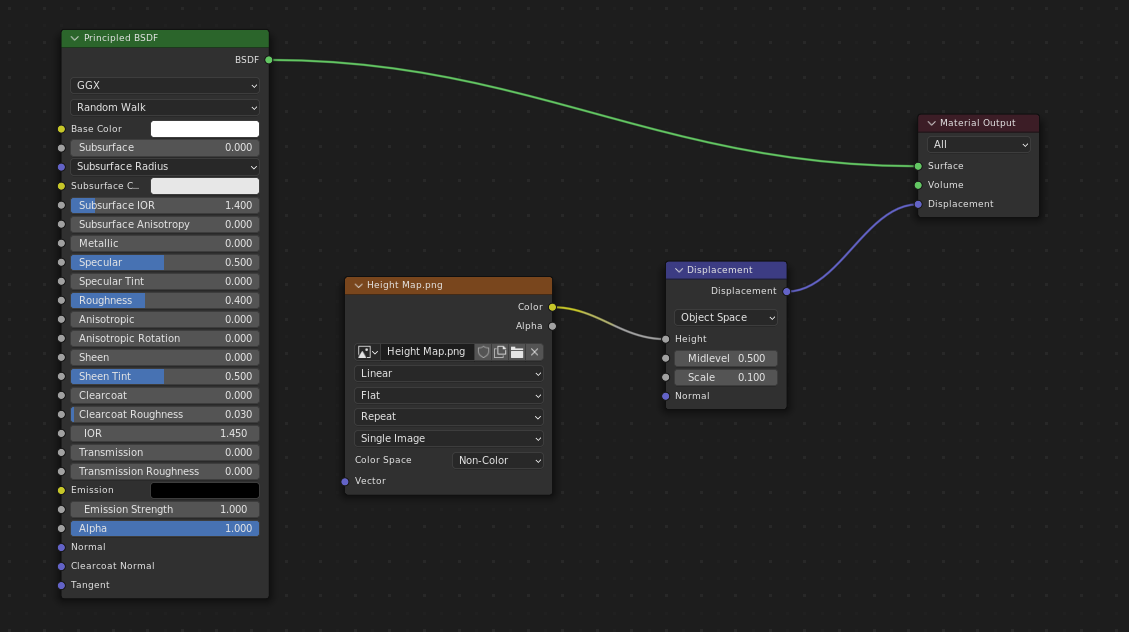
Task: Click the Roughness slider in Principled BSDF
Action: click(x=165, y=300)
